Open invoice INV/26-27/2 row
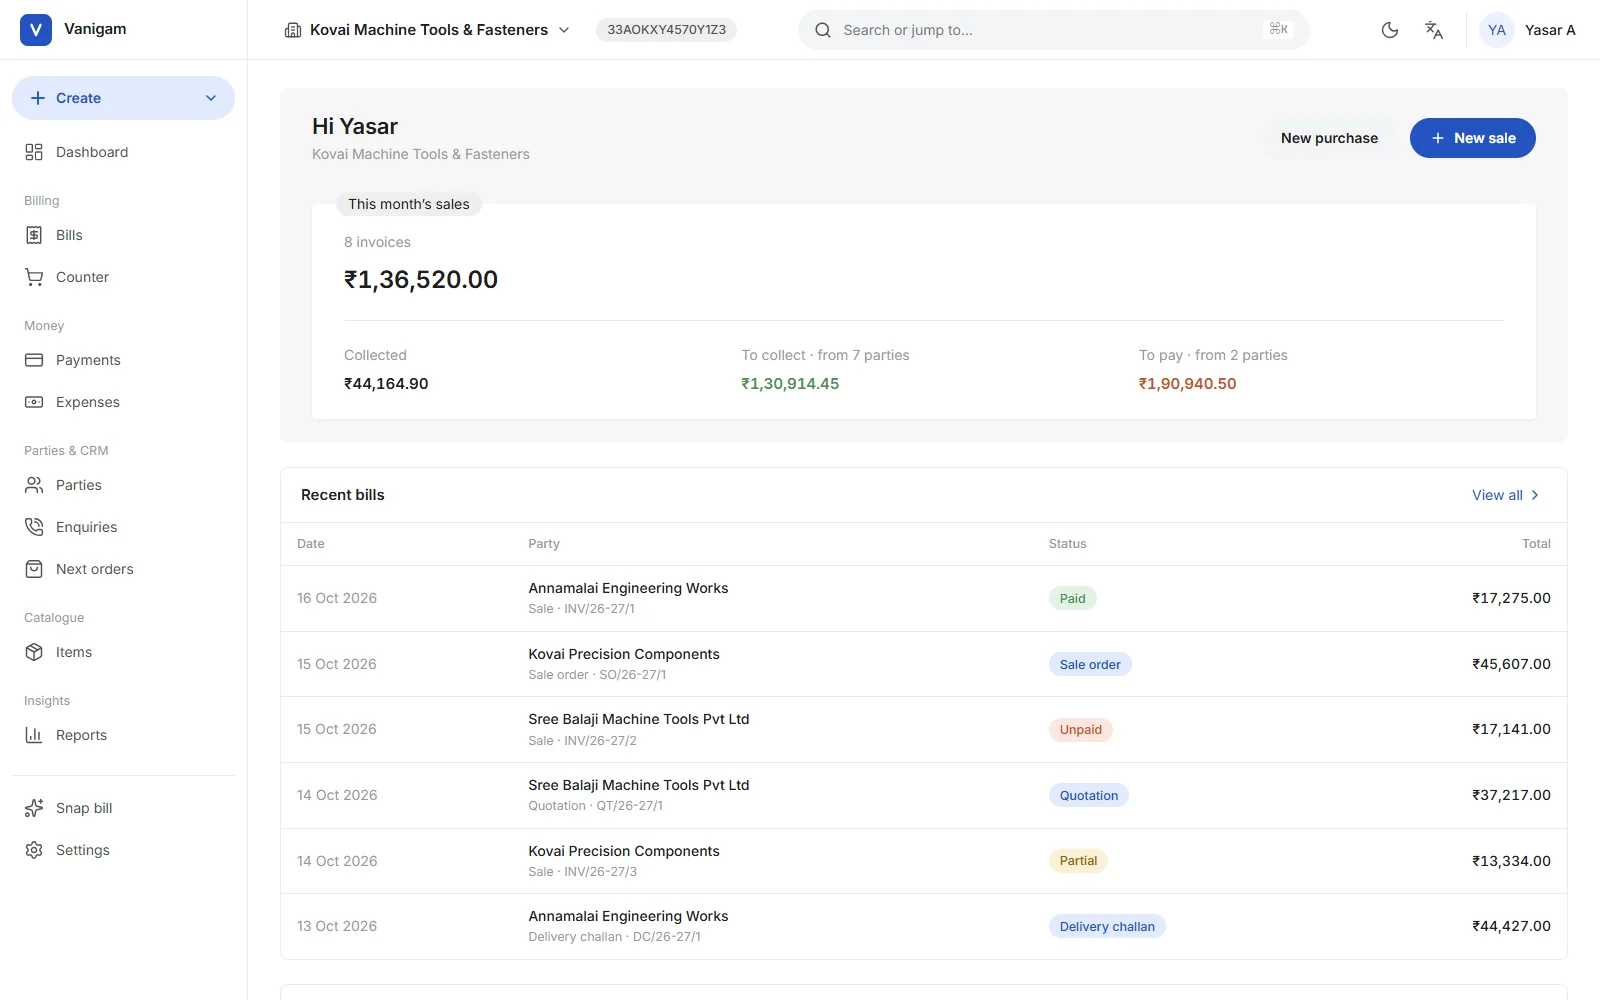 pos(924,729)
